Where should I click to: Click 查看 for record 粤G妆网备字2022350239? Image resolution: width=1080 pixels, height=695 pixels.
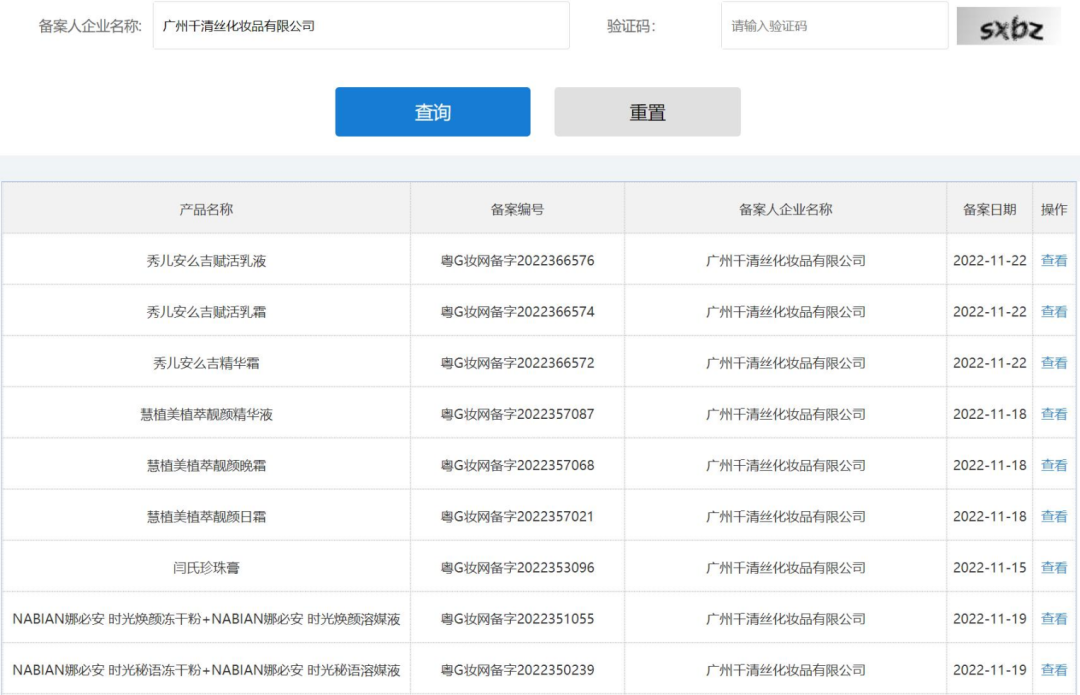click(1054, 670)
